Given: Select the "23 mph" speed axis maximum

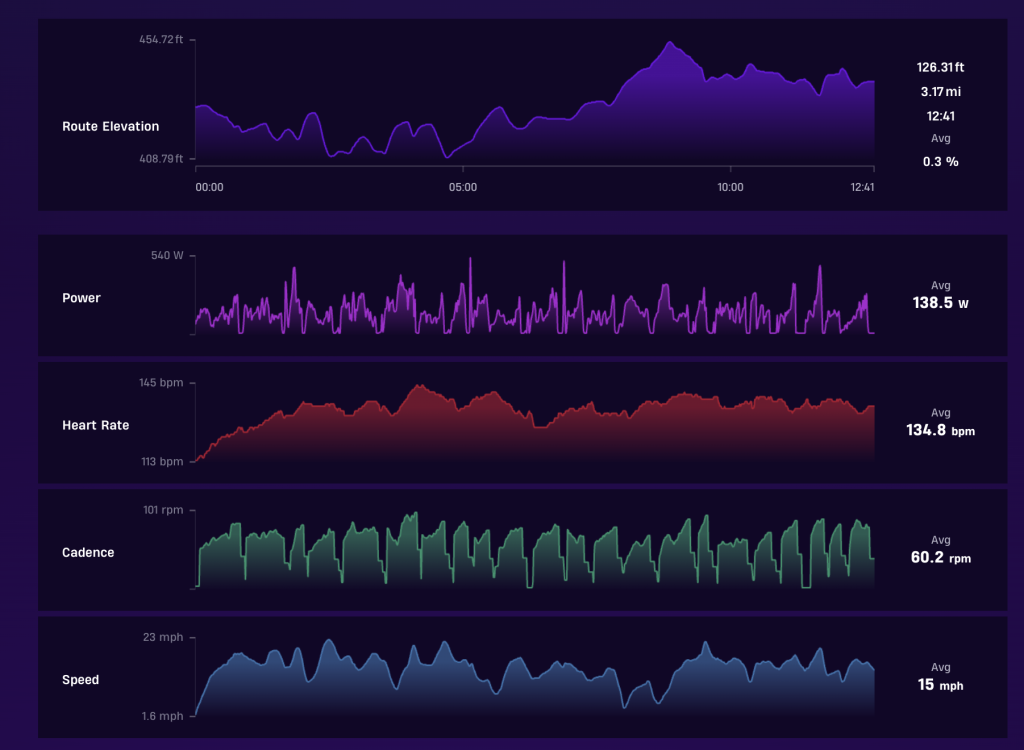Looking at the screenshot, I should coord(163,638).
